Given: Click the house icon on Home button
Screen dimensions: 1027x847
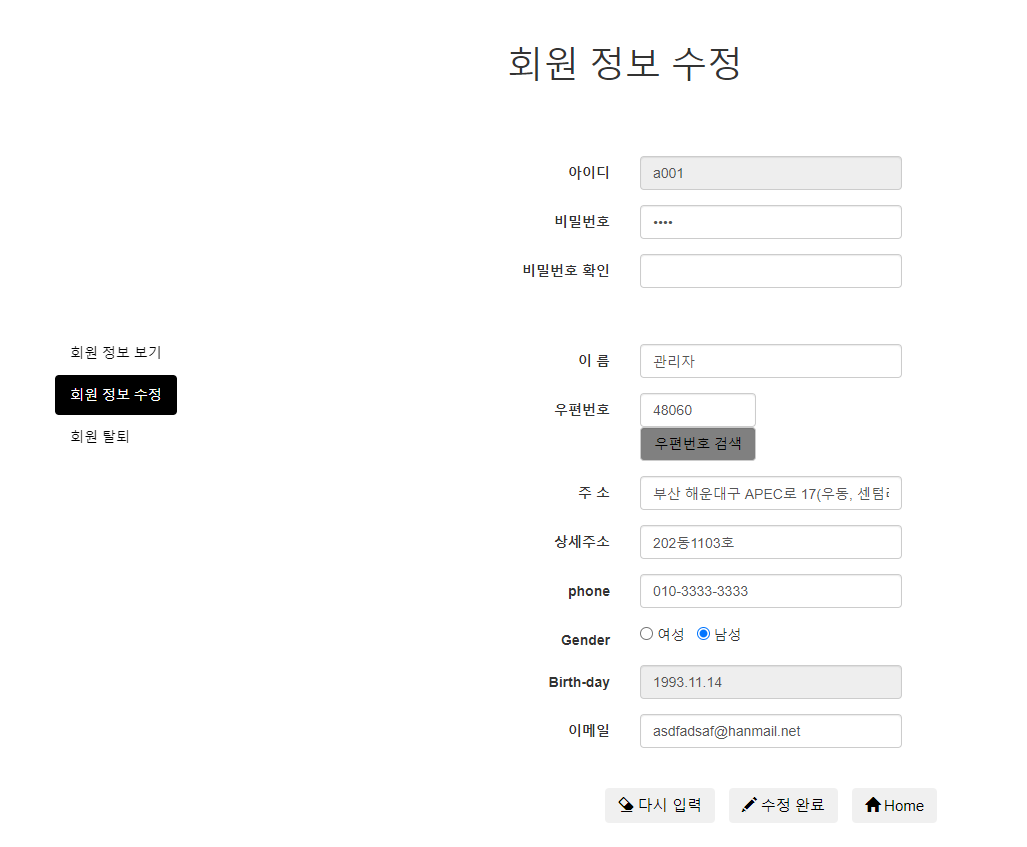Looking at the screenshot, I should [x=875, y=805].
